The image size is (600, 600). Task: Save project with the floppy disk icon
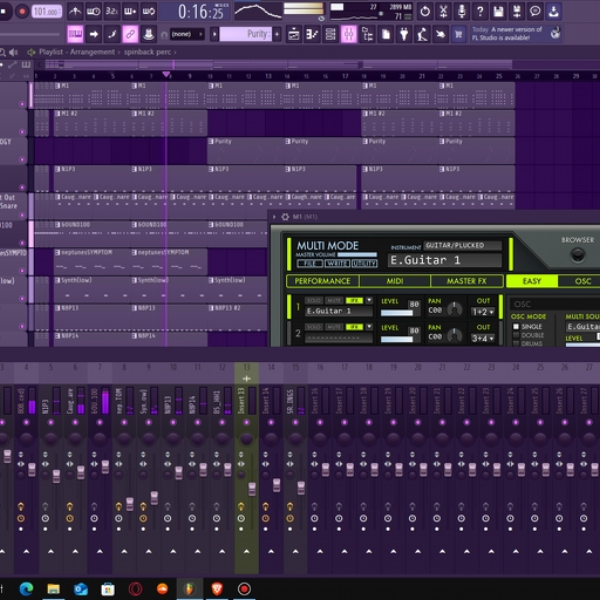(x=498, y=11)
